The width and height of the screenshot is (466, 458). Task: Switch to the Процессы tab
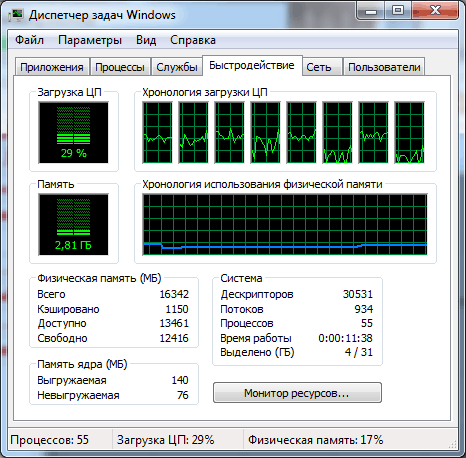[120, 67]
